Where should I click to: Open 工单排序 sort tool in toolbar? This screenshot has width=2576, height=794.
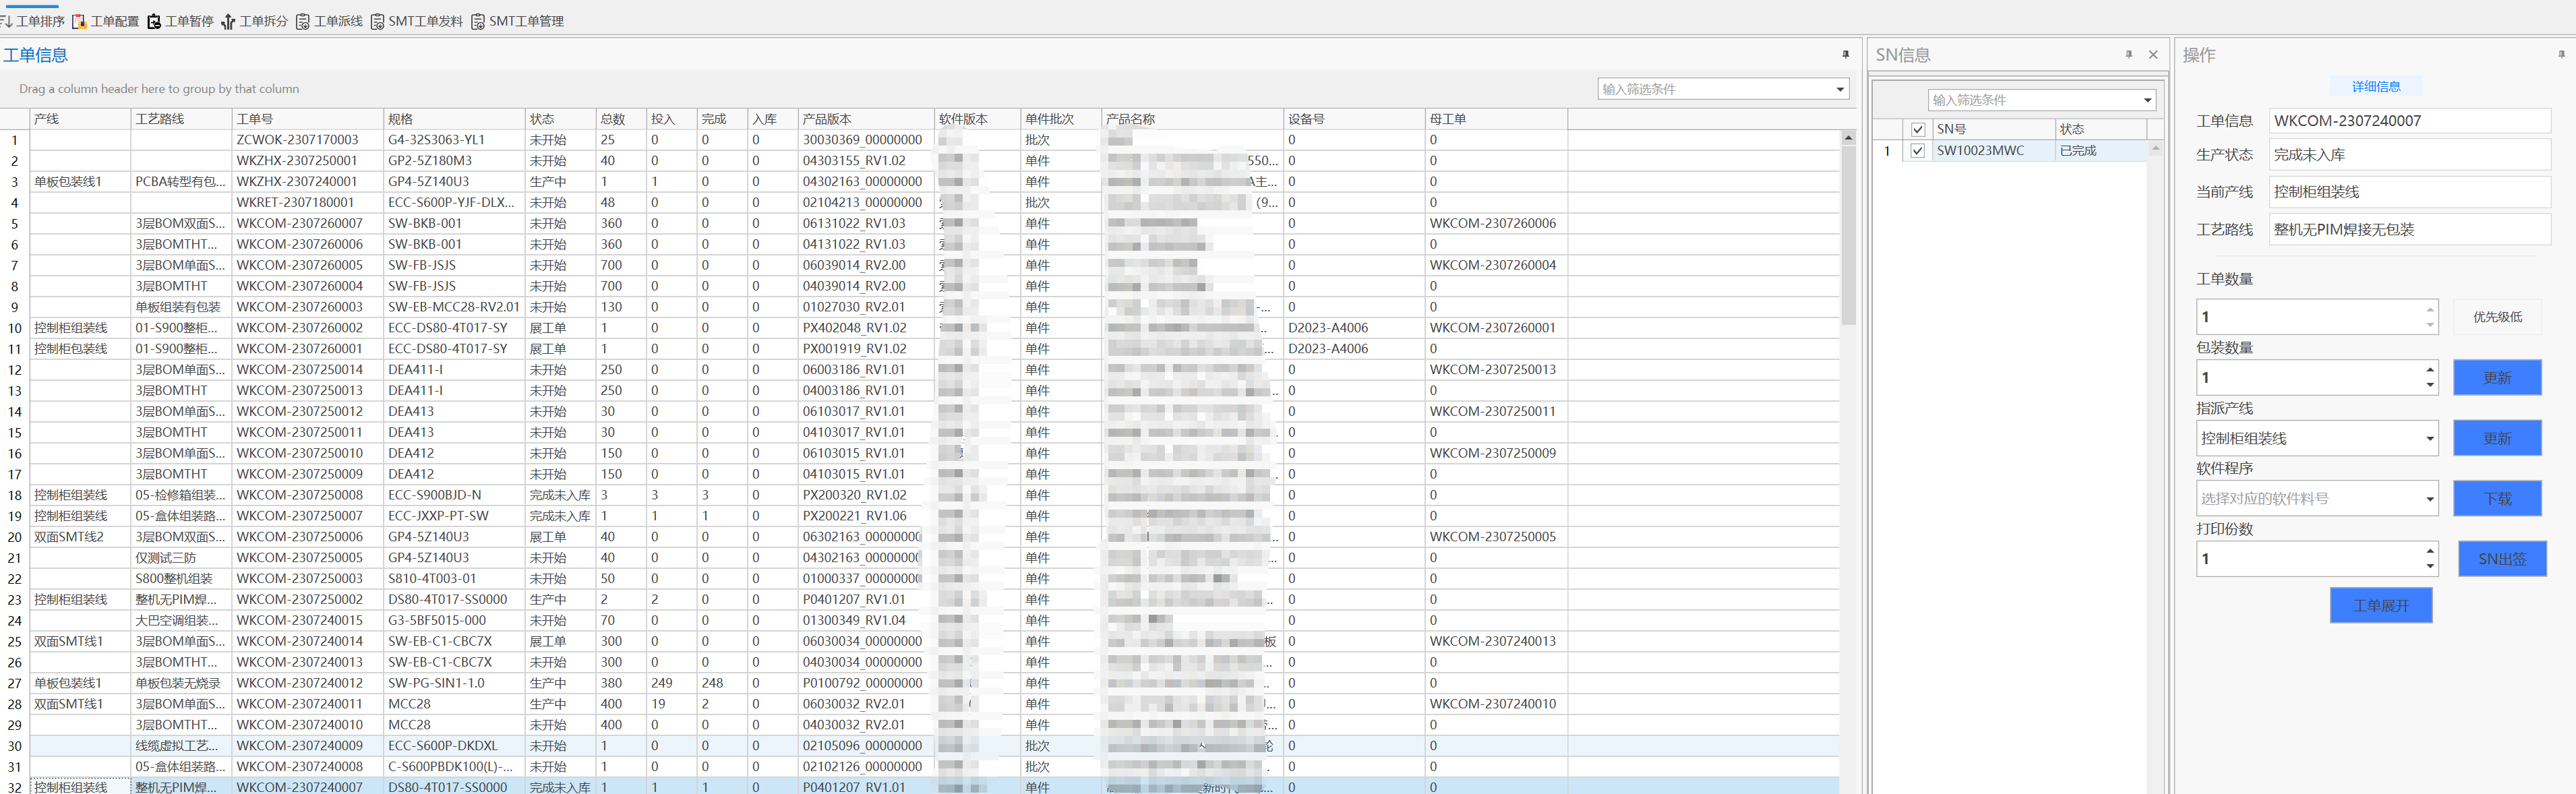pyautogui.click(x=33, y=21)
